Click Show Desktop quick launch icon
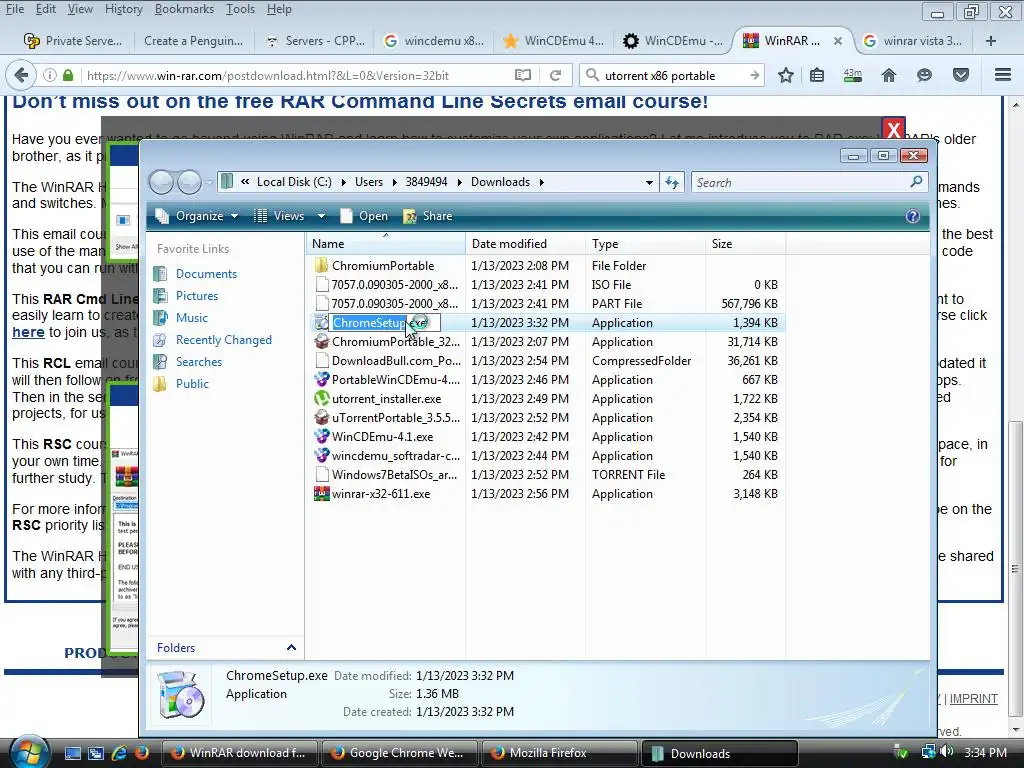The height and width of the screenshot is (768, 1024). 72,753
